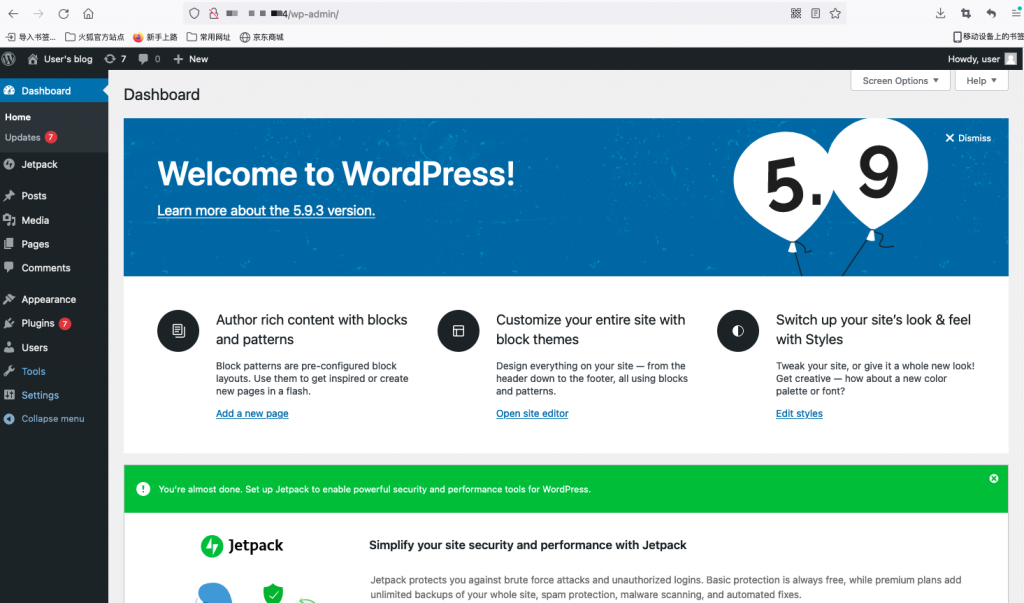Open 移动设备上的书签 folder
This screenshot has height=603, width=1024.
[x=988, y=37]
